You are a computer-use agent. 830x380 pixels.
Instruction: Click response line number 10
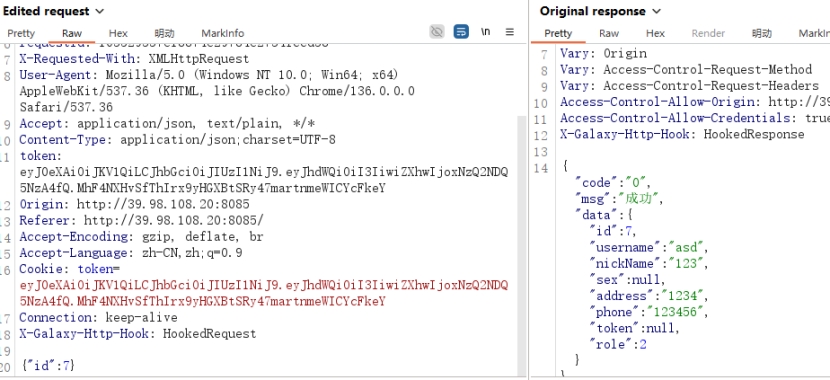tap(541, 103)
